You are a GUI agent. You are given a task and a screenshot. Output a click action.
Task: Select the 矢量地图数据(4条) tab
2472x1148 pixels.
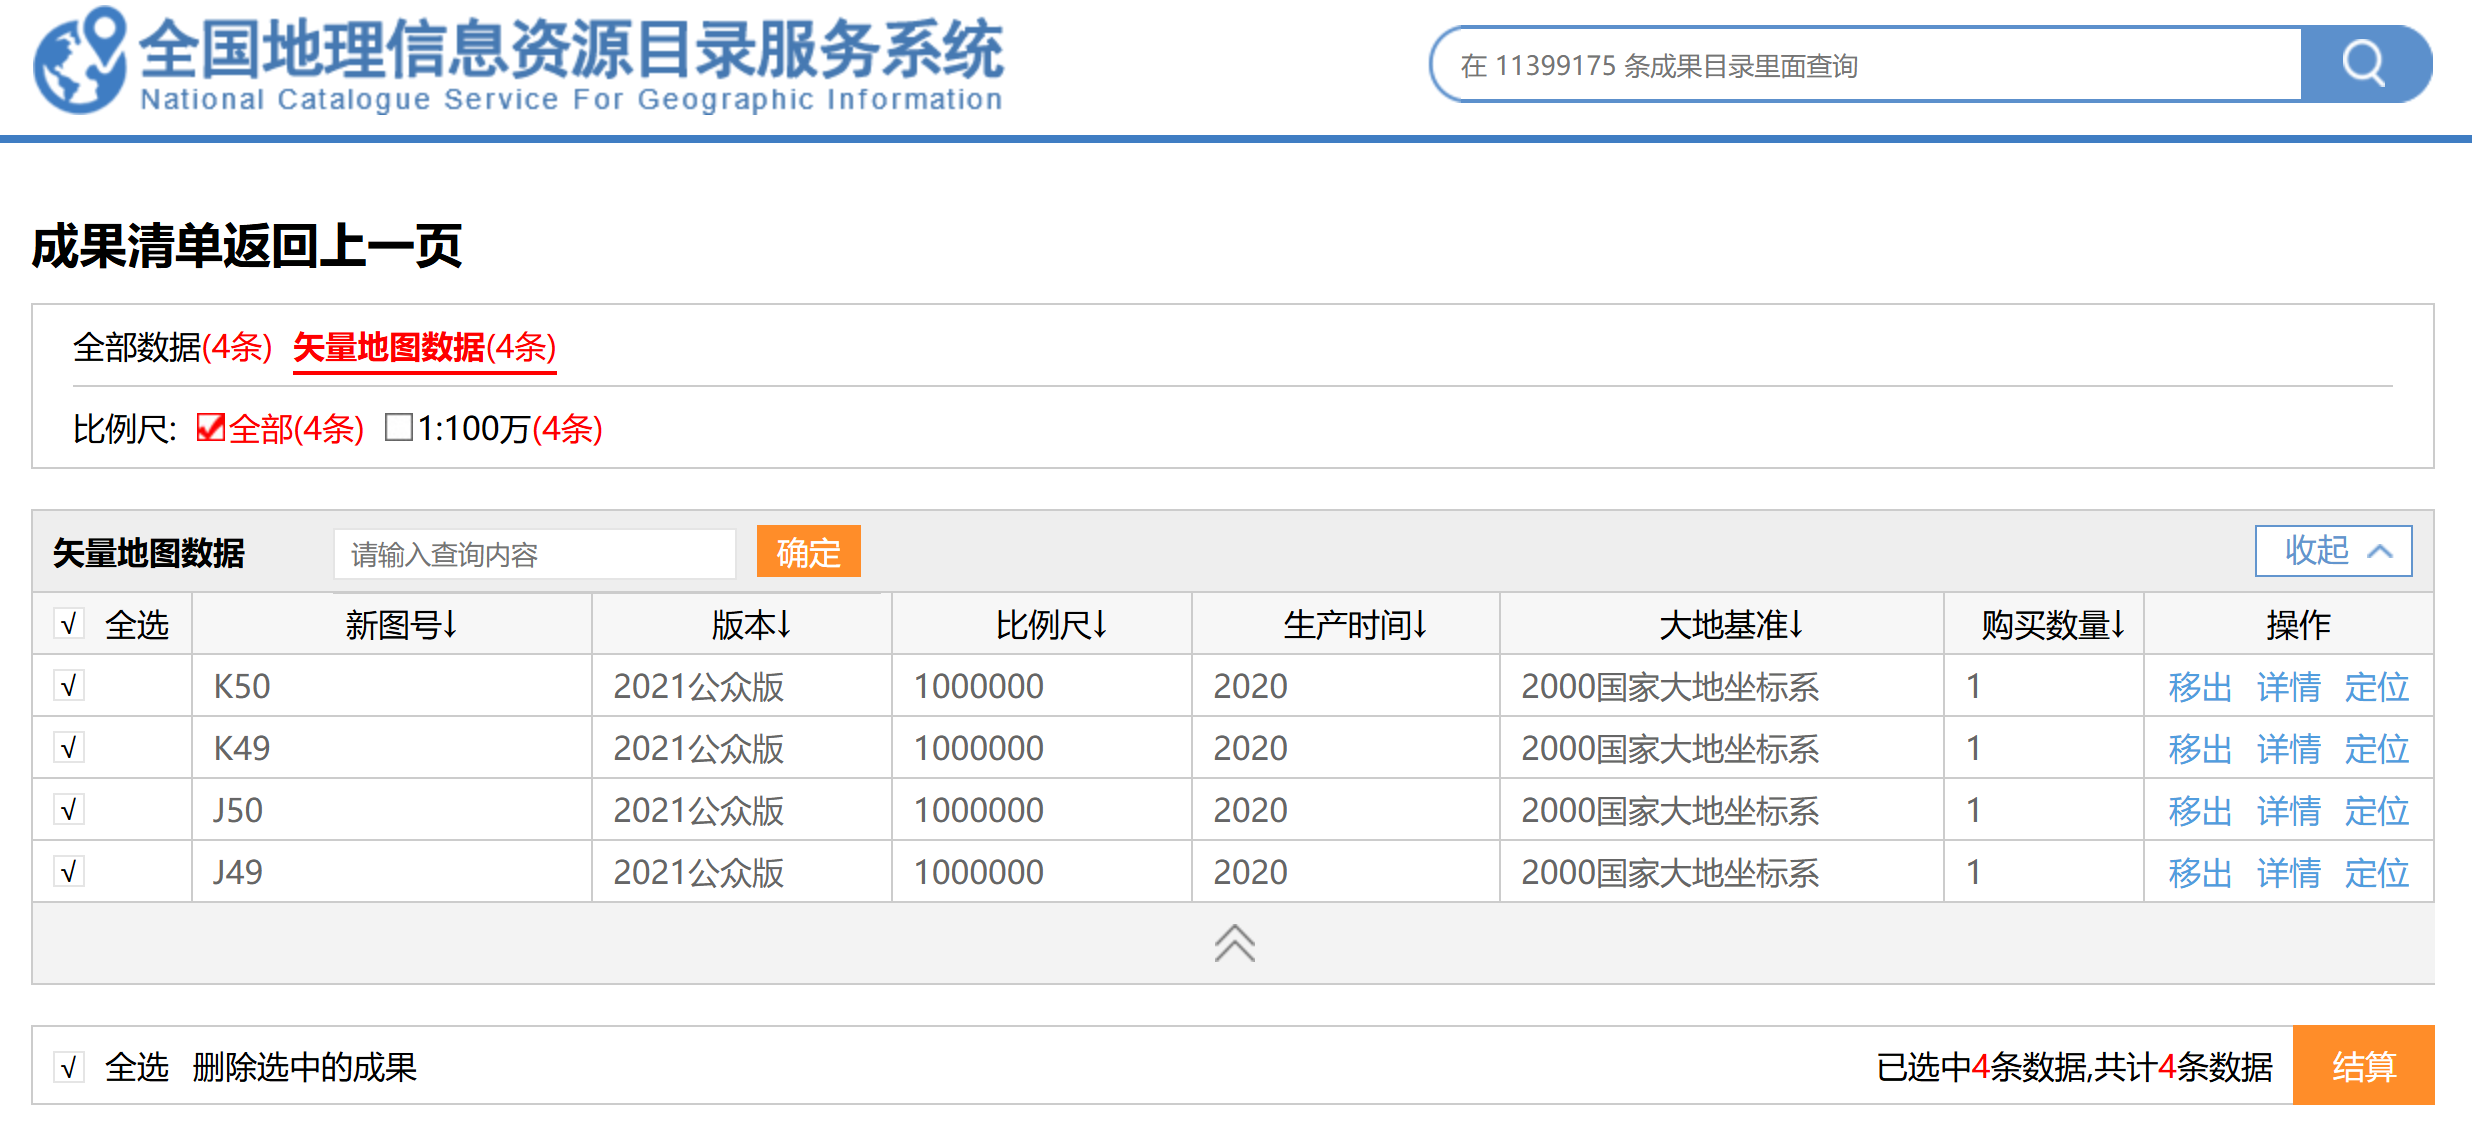point(424,347)
